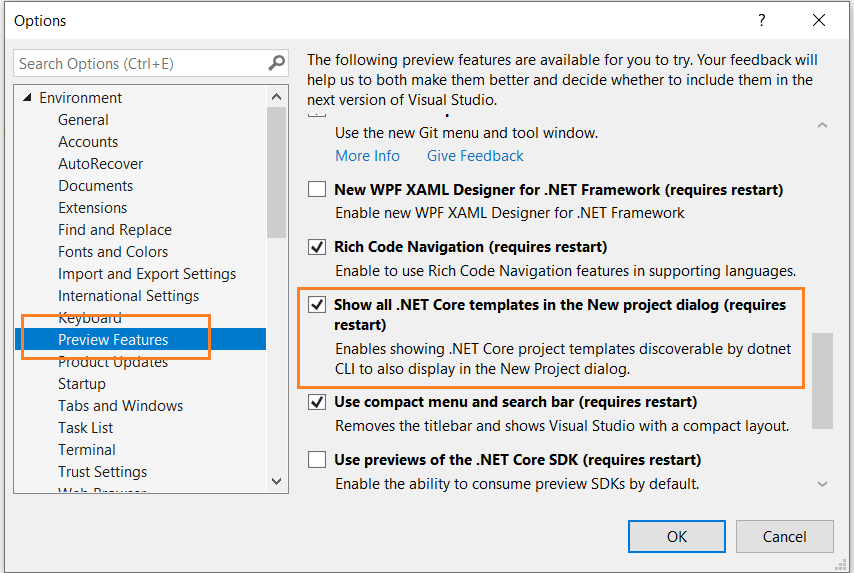Select General under Environment

click(83, 120)
